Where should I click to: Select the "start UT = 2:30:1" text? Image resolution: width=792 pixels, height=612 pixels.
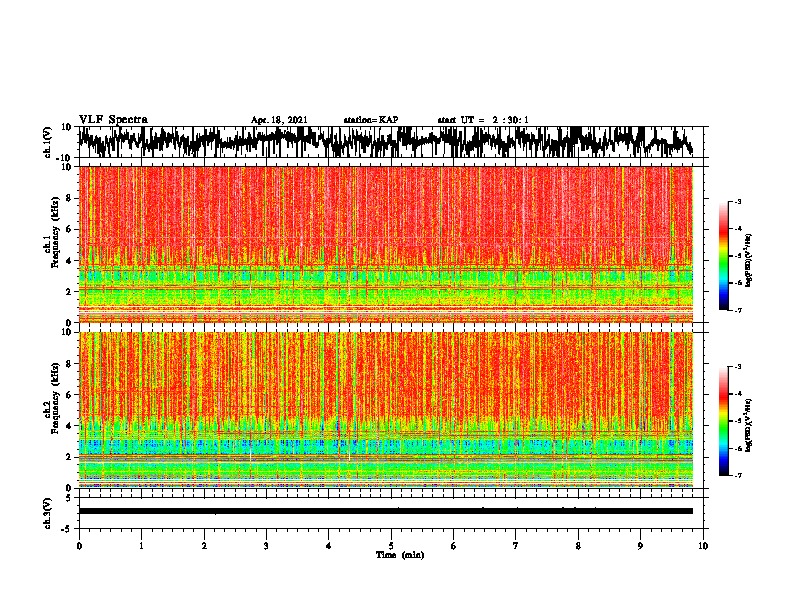tap(483, 120)
